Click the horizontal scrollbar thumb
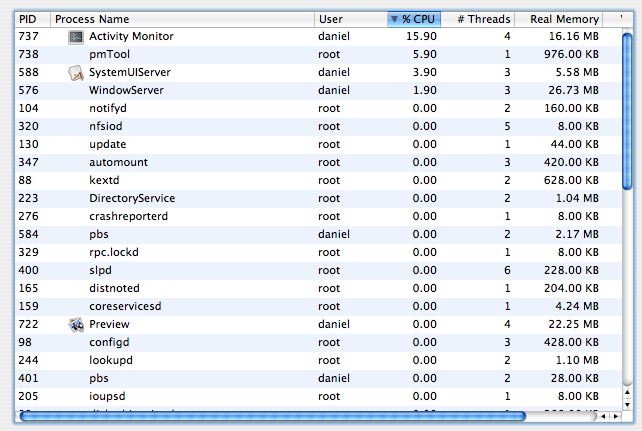Viewport: 642px width, 431px height. point(273,416)
